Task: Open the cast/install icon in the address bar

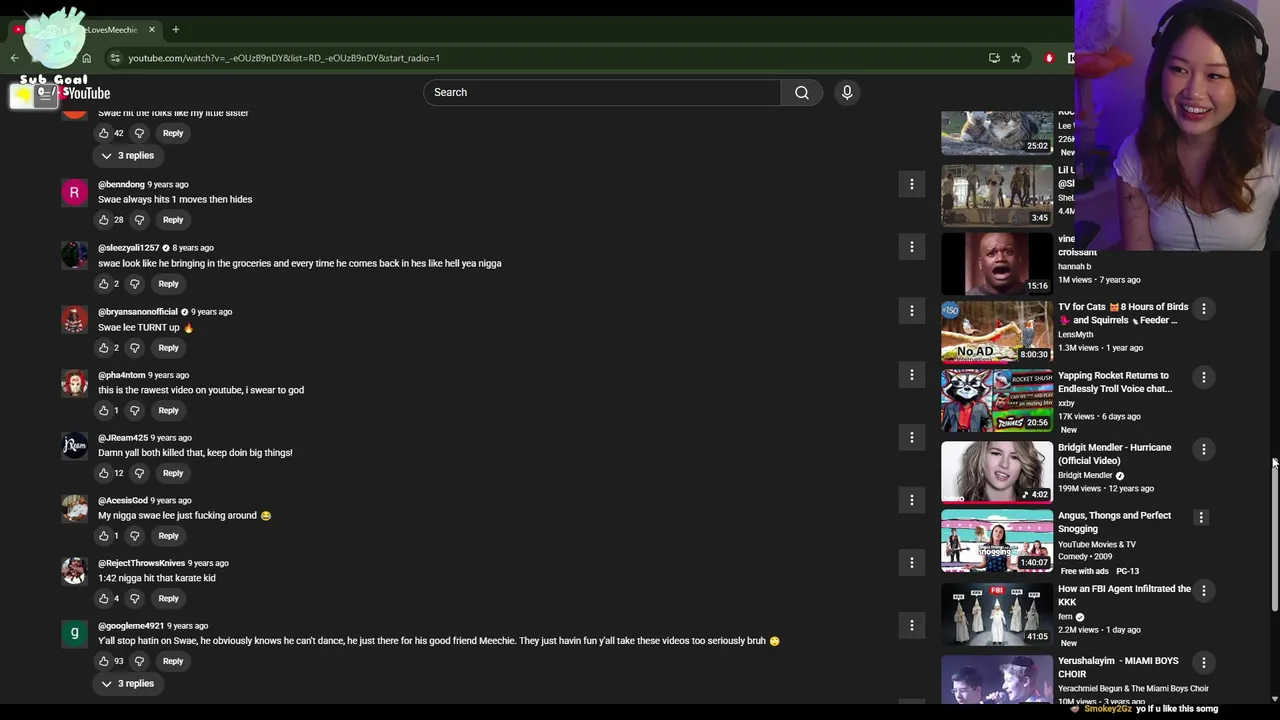Action: pos(994,58)
